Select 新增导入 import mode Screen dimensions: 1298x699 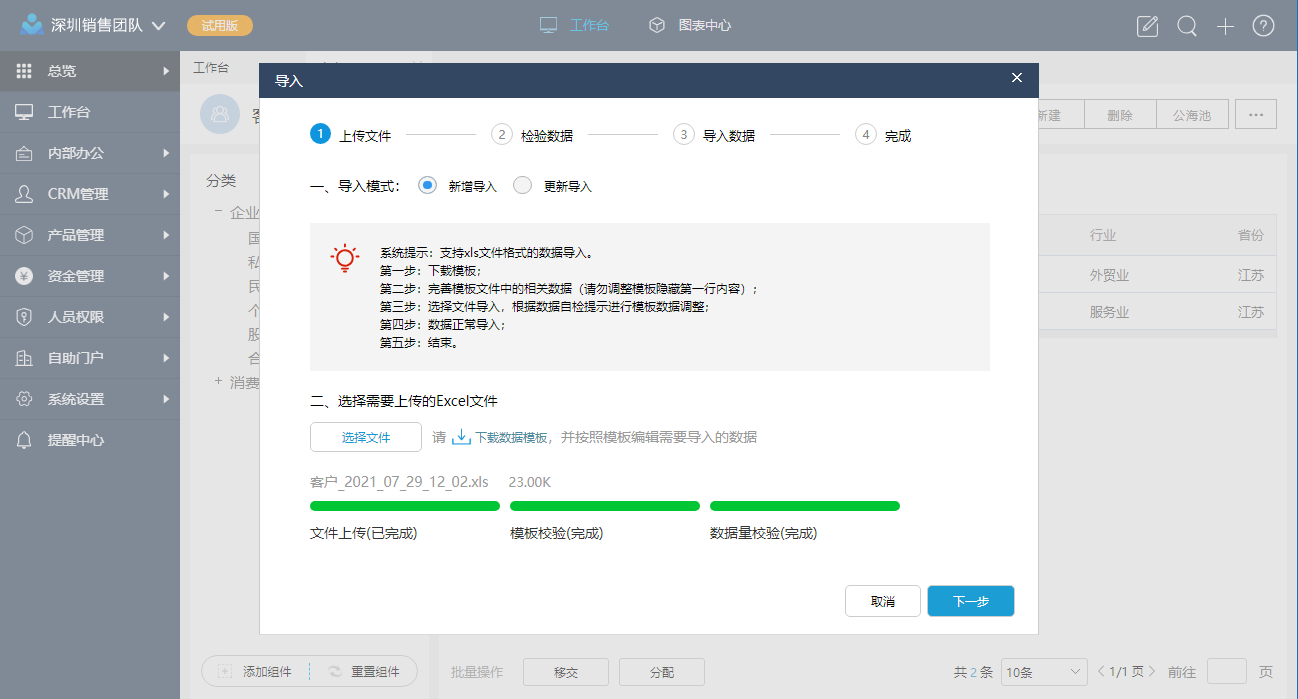coord(428,186)
